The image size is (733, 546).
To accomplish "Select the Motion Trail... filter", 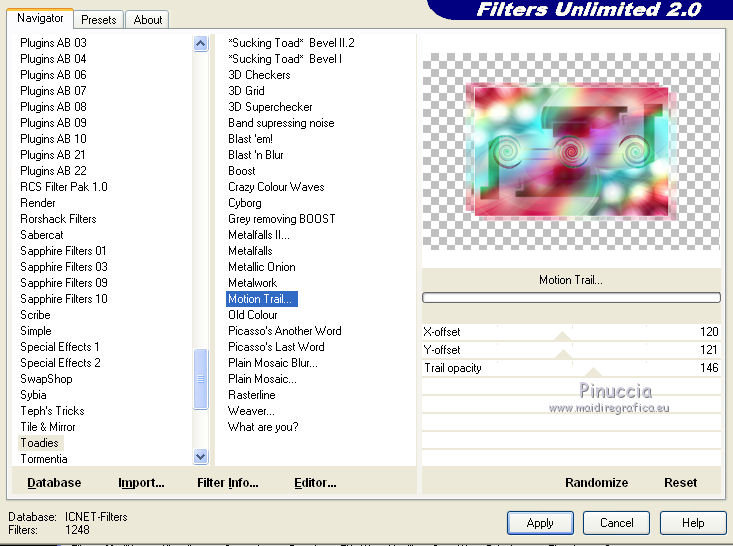I will (x=262, y=299).
